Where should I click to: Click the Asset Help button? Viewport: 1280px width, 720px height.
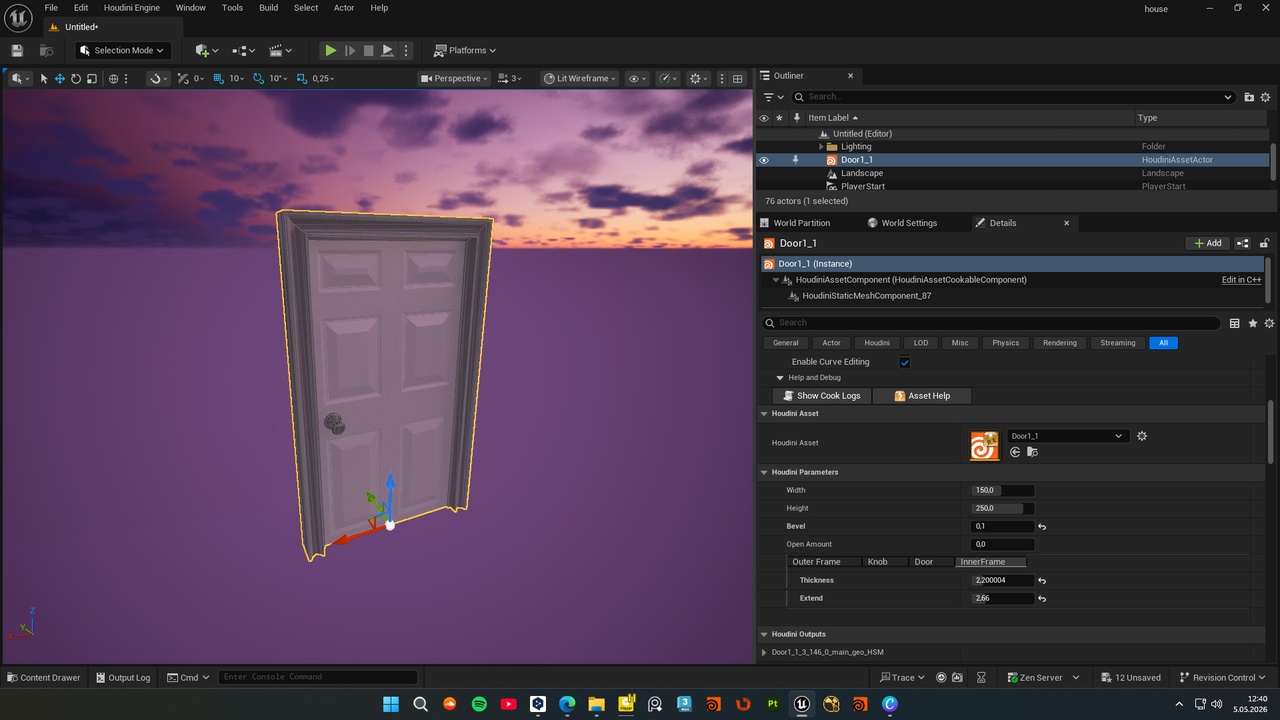[x=922, y=396]
